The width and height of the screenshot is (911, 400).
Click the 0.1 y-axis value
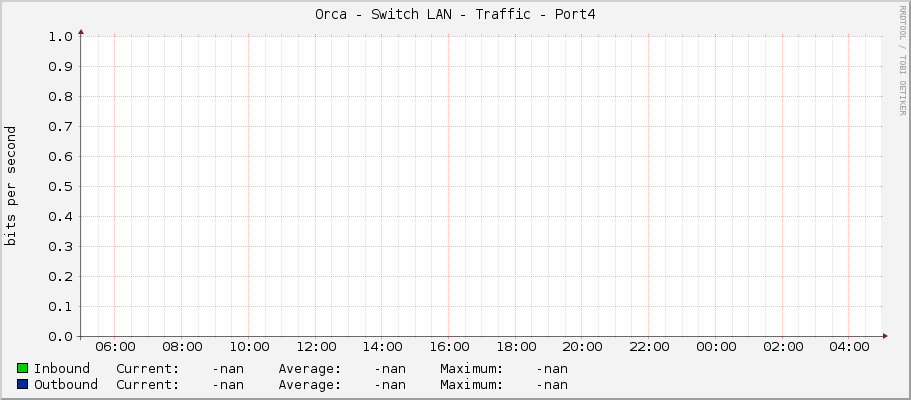click(x=60, y=307)
